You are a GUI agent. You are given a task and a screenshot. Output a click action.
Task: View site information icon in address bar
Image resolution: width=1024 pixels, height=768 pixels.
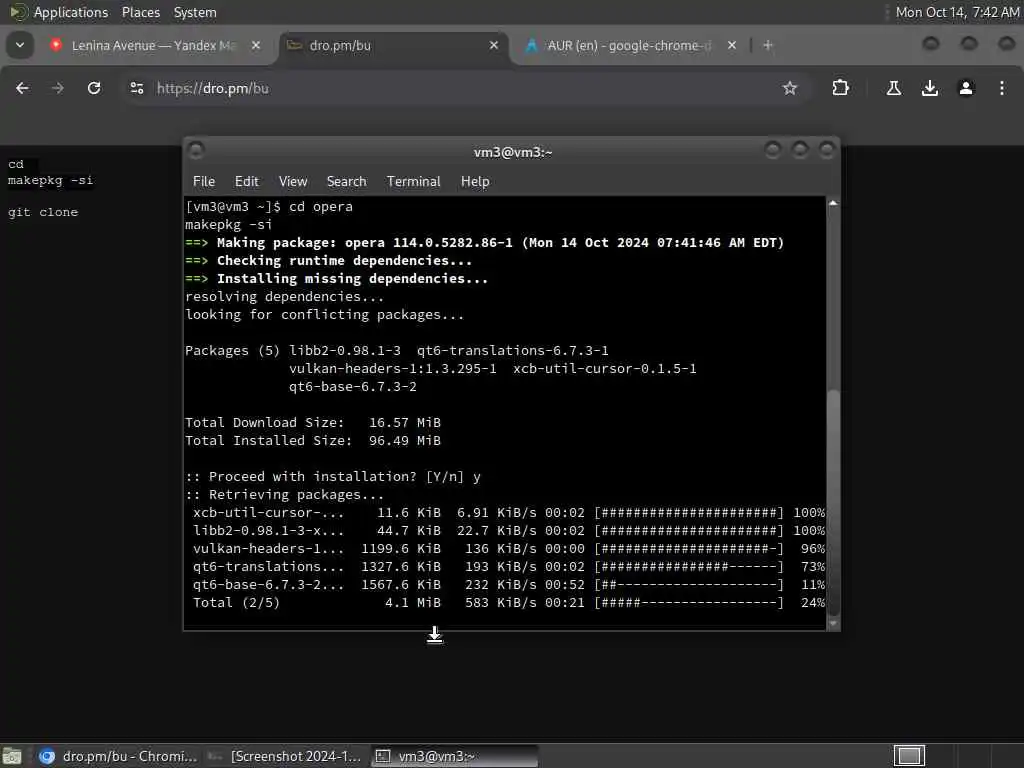[x=136, y=88]
